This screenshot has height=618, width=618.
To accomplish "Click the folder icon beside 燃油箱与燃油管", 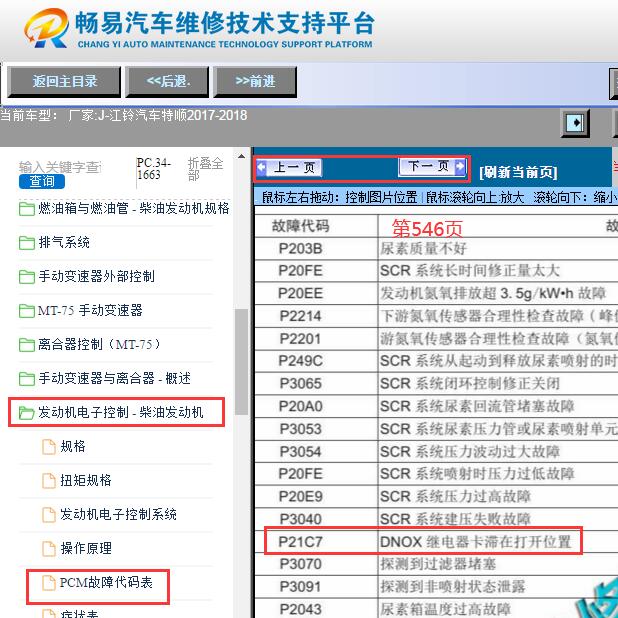I will tap(26, 208).
